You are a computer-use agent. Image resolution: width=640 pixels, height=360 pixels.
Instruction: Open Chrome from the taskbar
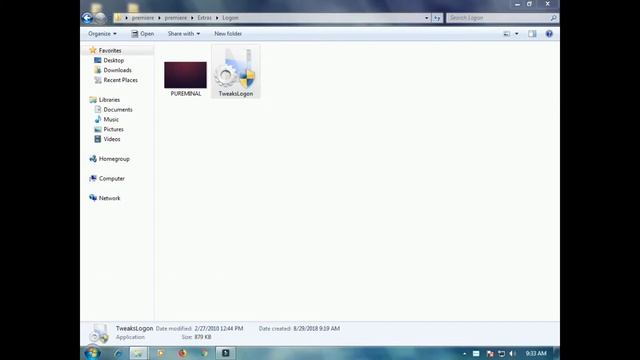204,353
